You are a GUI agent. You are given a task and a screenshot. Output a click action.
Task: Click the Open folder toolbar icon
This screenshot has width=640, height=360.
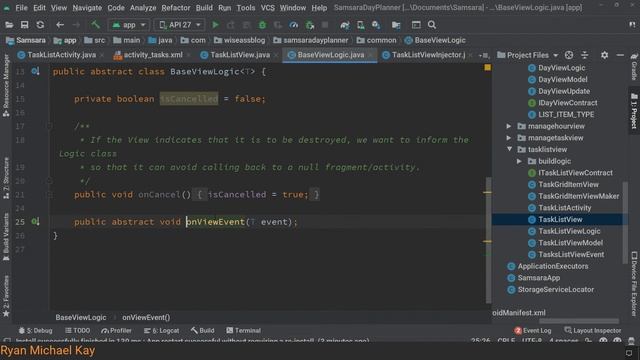(9, 25)
